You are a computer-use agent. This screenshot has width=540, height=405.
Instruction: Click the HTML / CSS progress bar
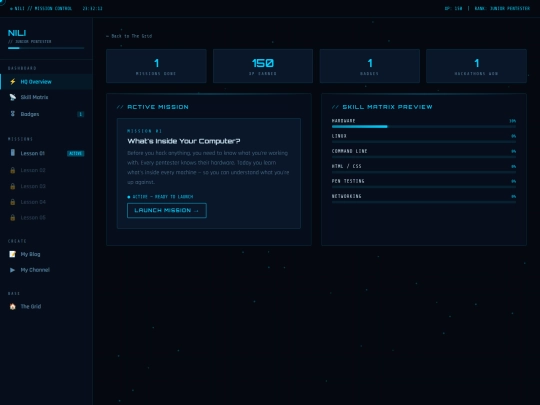click(x=424, y=172)
